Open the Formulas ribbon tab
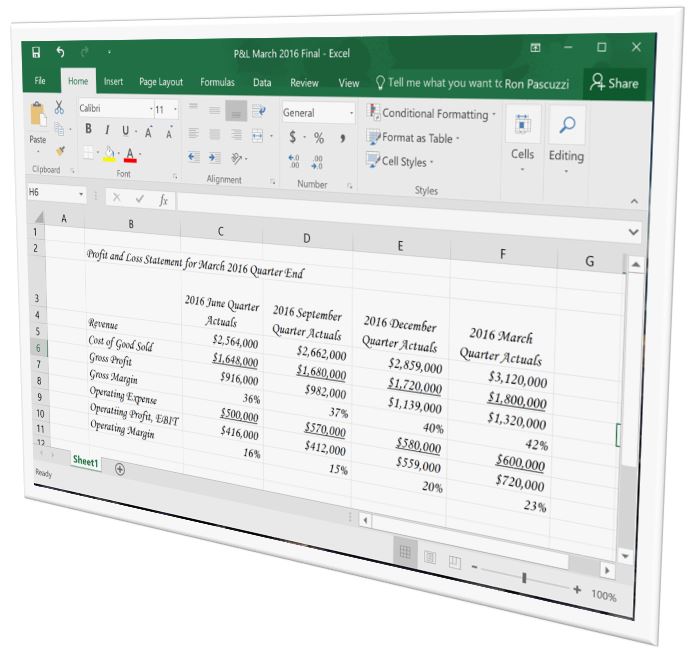This screenshot has height=658, width=700. (217, 82)
